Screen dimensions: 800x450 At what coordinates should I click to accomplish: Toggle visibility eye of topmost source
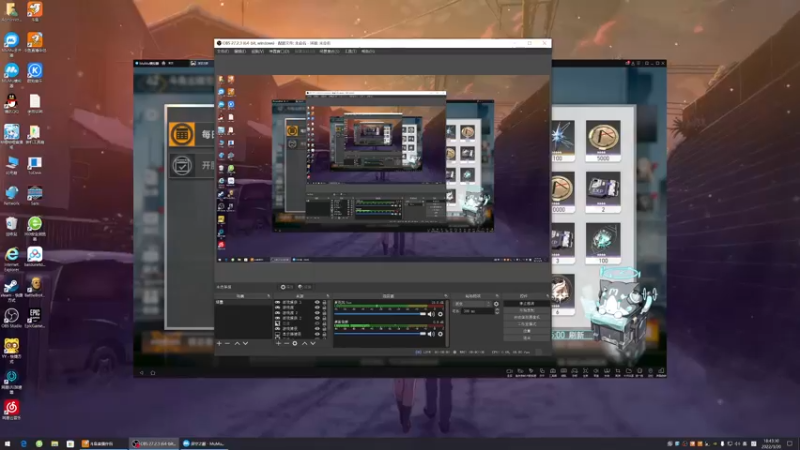pos(317,302)
